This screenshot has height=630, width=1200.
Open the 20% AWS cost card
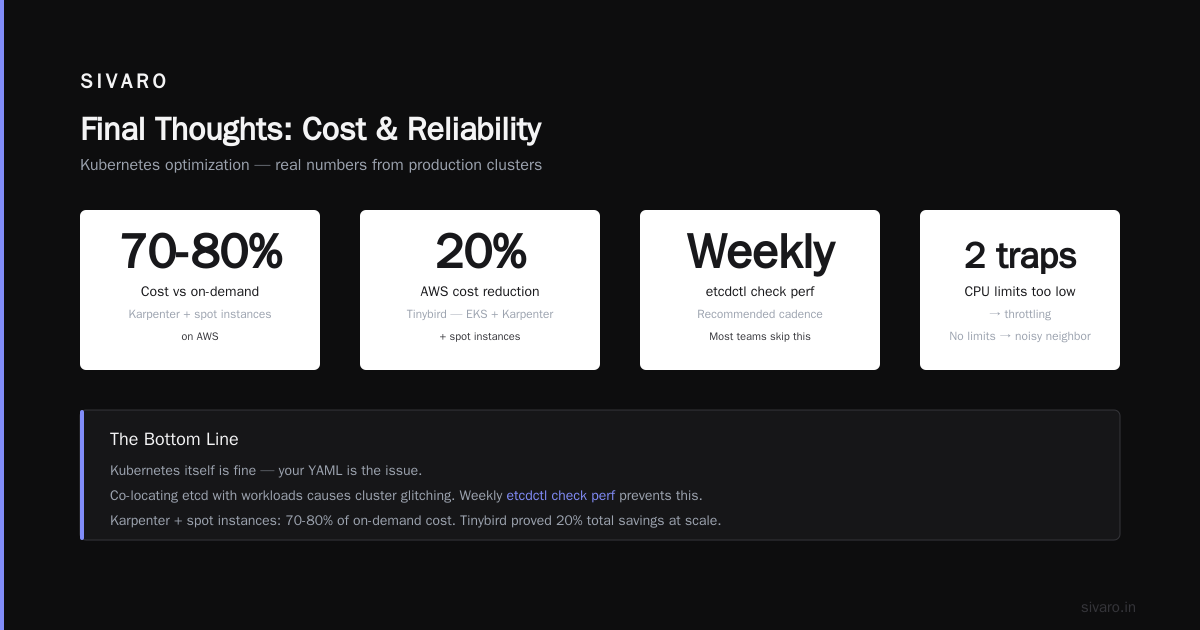(x=480, y=290)
